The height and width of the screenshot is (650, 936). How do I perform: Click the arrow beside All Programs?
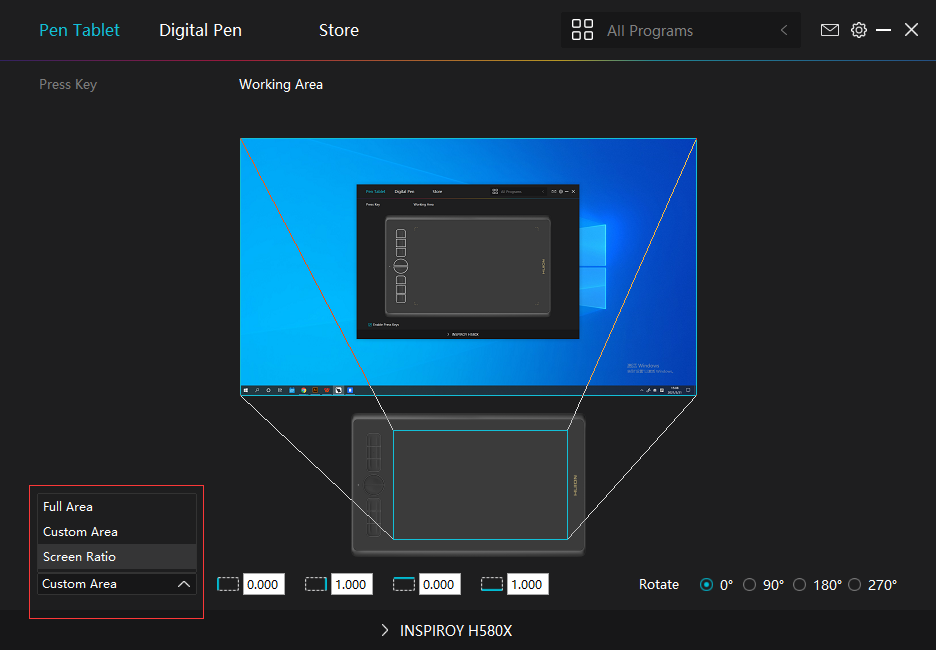point(784,30)
